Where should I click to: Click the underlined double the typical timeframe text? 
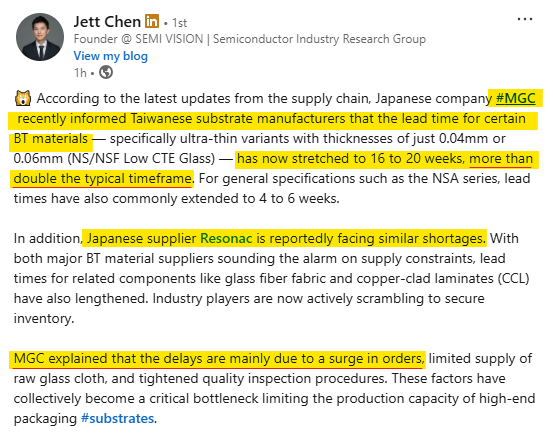pyautogui.click(x=102, y=178)
